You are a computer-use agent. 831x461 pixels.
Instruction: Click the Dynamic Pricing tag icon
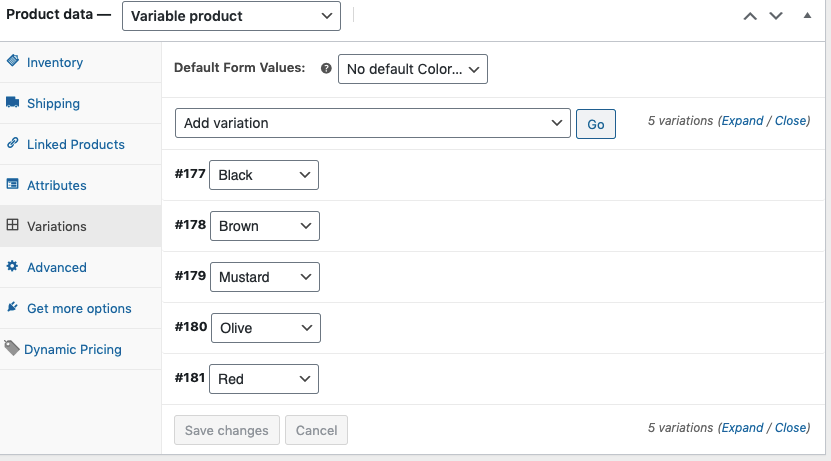(11, 349)
